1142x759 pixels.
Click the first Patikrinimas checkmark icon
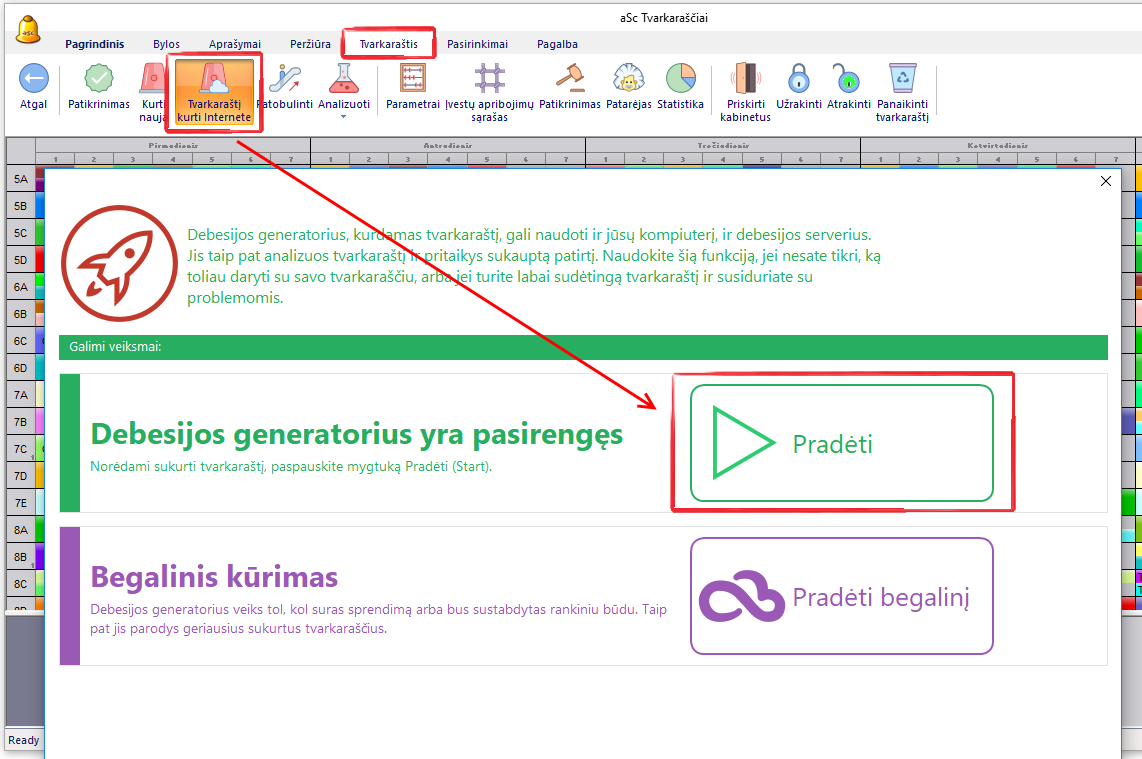[x=98, y=79]
